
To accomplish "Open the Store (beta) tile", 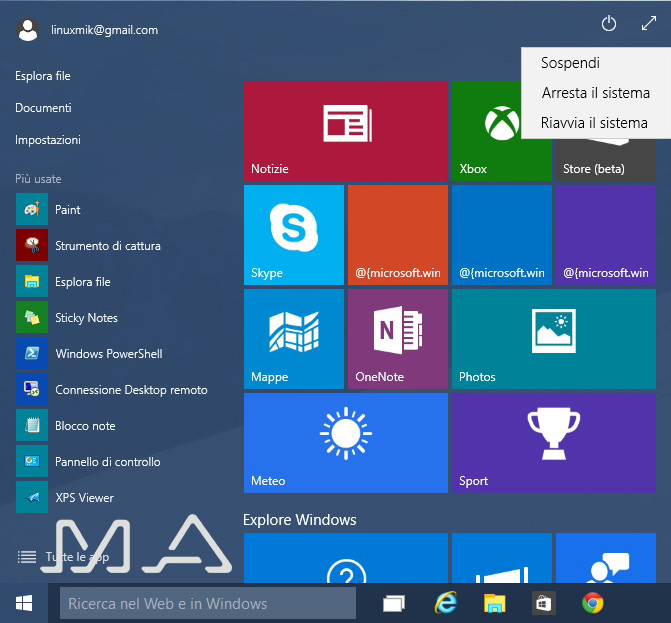I will (606, 160).
